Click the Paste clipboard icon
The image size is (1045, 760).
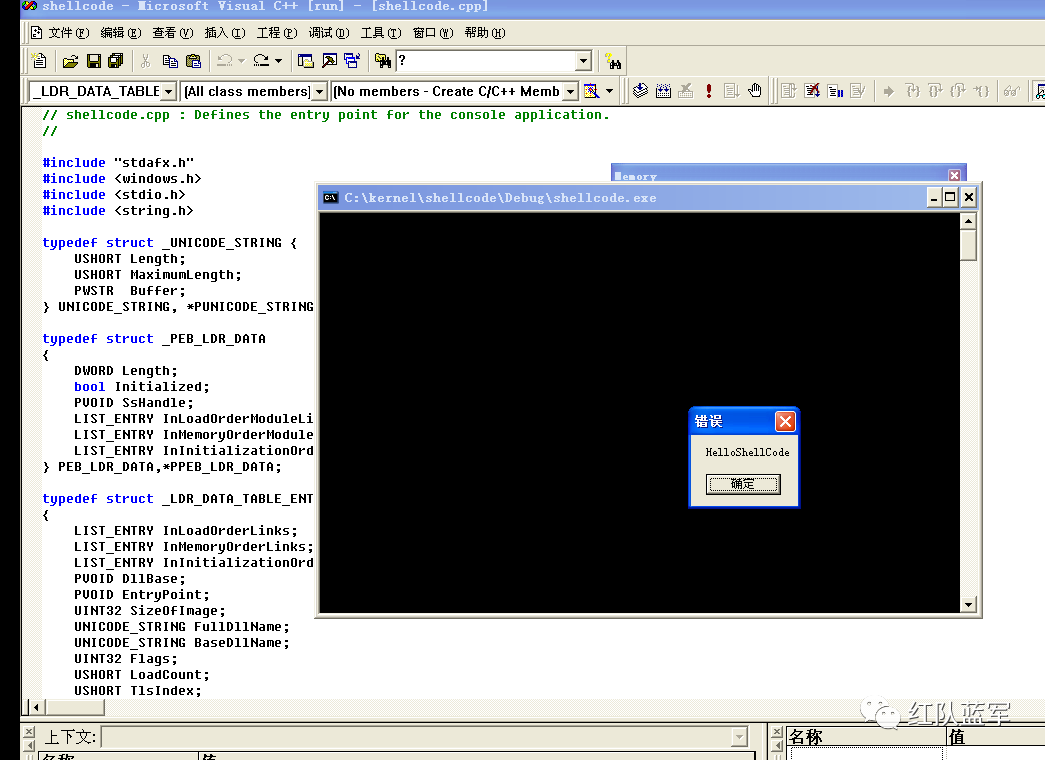pyautogui.click(x=193, y=61)
